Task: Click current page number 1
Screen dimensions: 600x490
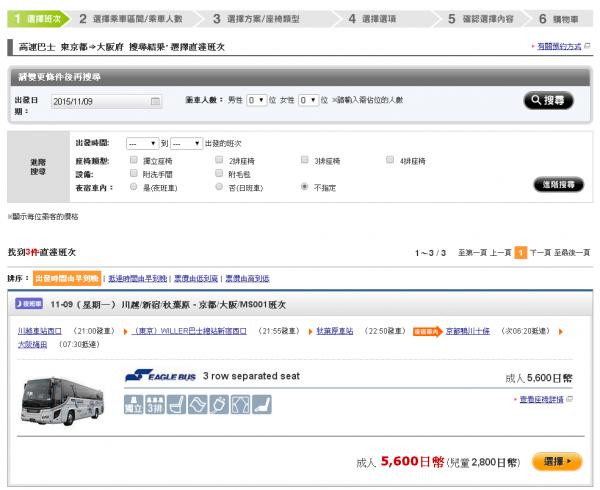Action: (x=521, y=252)
